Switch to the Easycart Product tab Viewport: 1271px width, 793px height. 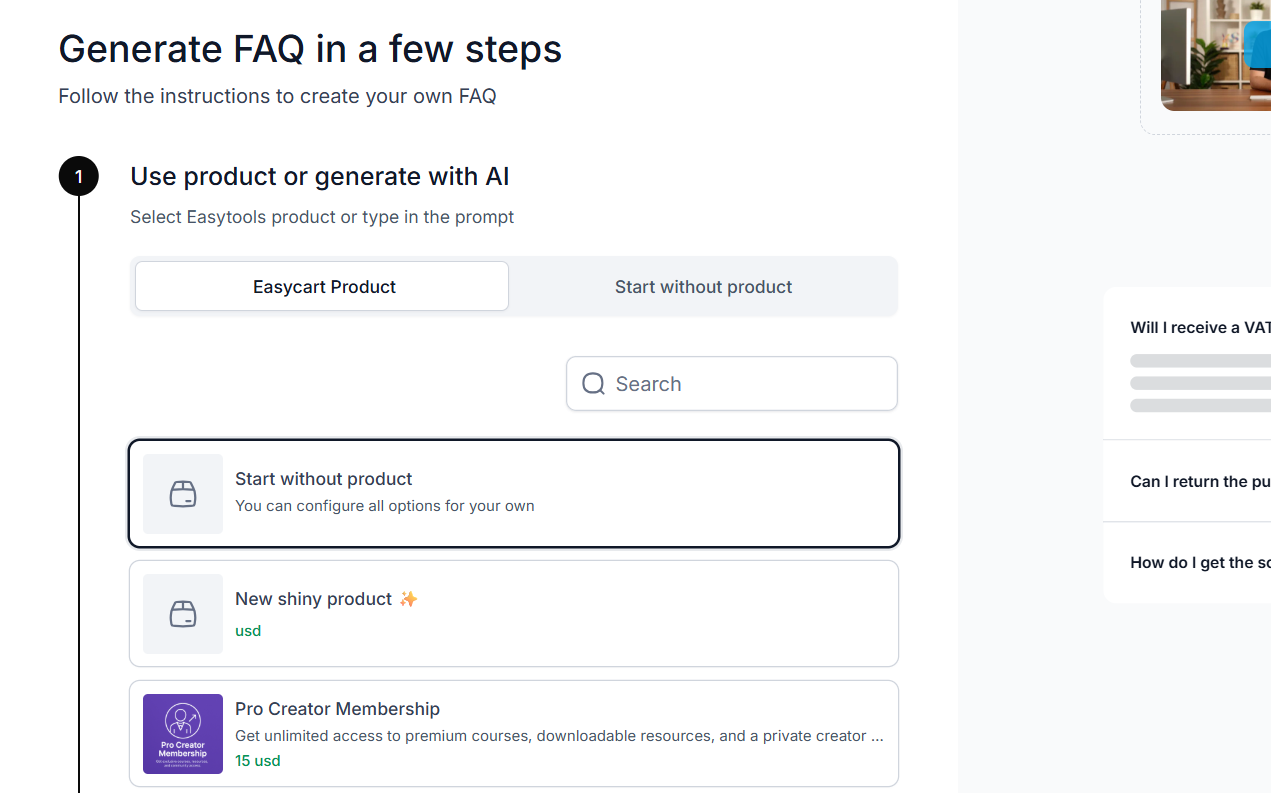click(322, 287)
